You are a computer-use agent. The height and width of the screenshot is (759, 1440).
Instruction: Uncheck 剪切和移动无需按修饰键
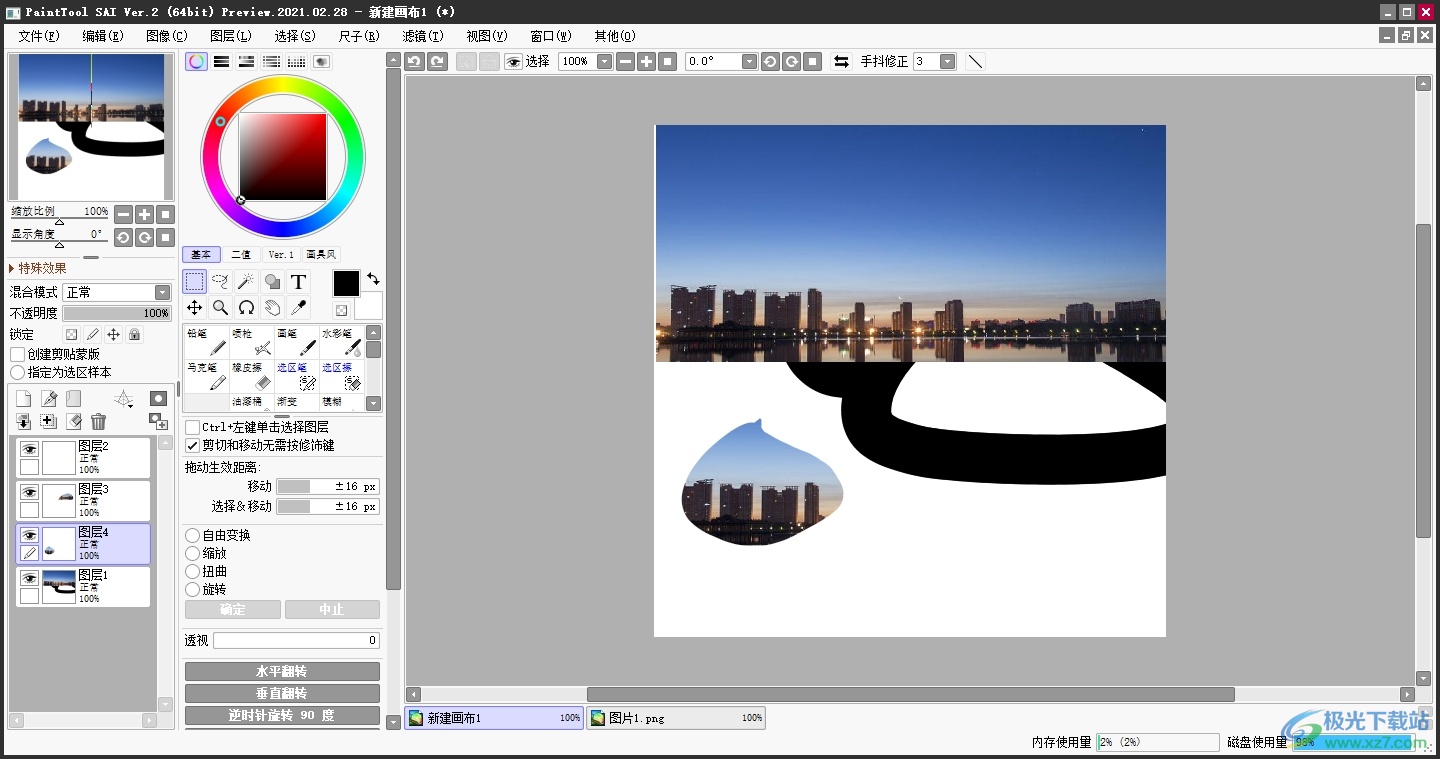(x=193, y=445)
